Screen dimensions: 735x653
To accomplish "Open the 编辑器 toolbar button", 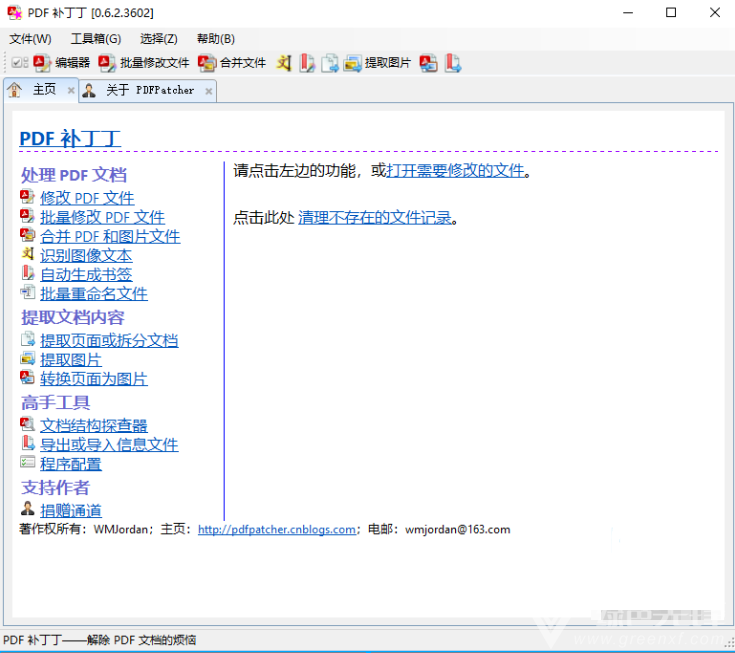I will click(x=62, y=63).
